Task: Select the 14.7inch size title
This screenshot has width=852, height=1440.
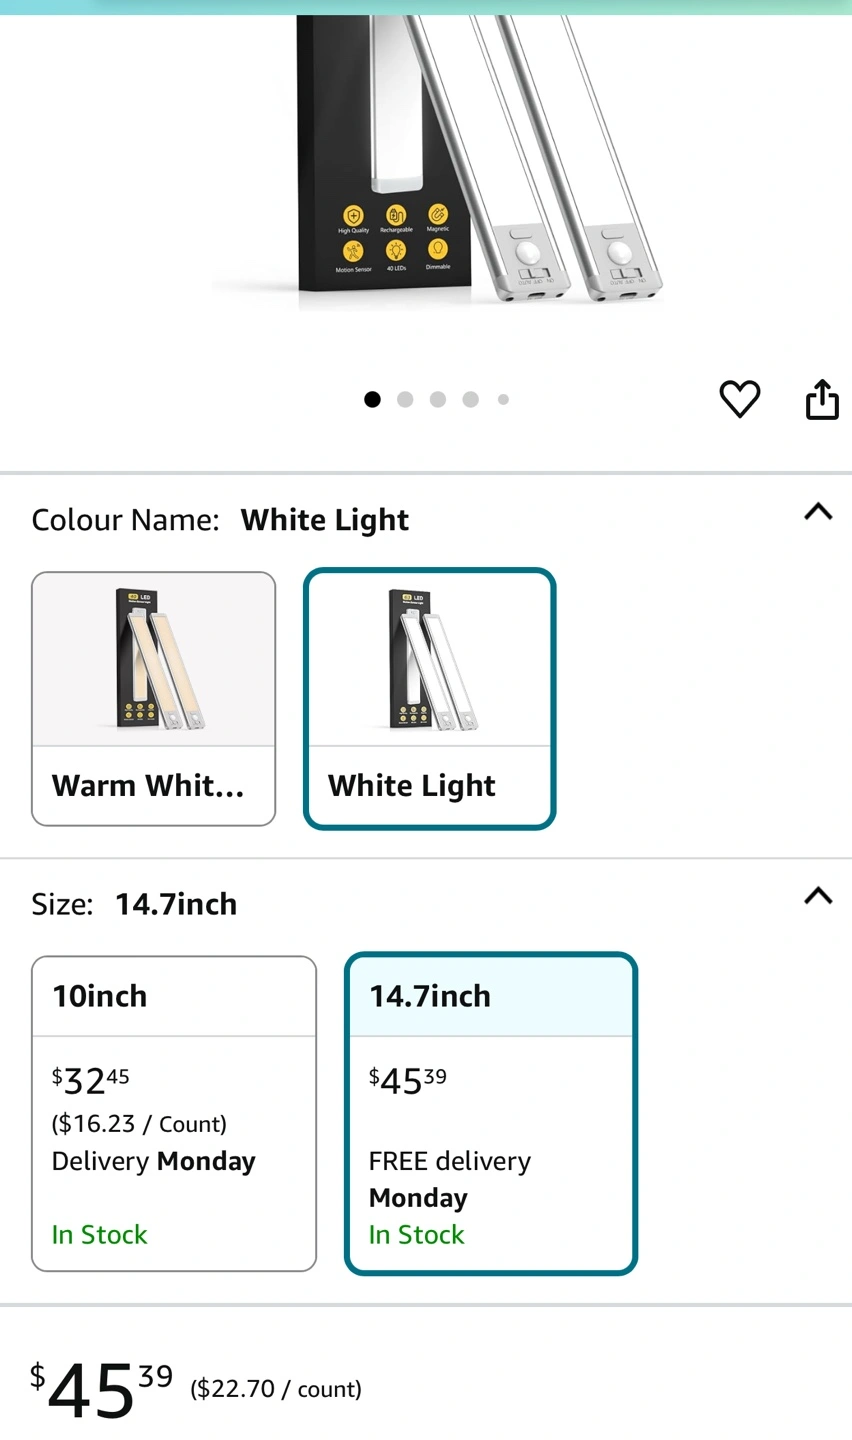Action: pos(430,996)
